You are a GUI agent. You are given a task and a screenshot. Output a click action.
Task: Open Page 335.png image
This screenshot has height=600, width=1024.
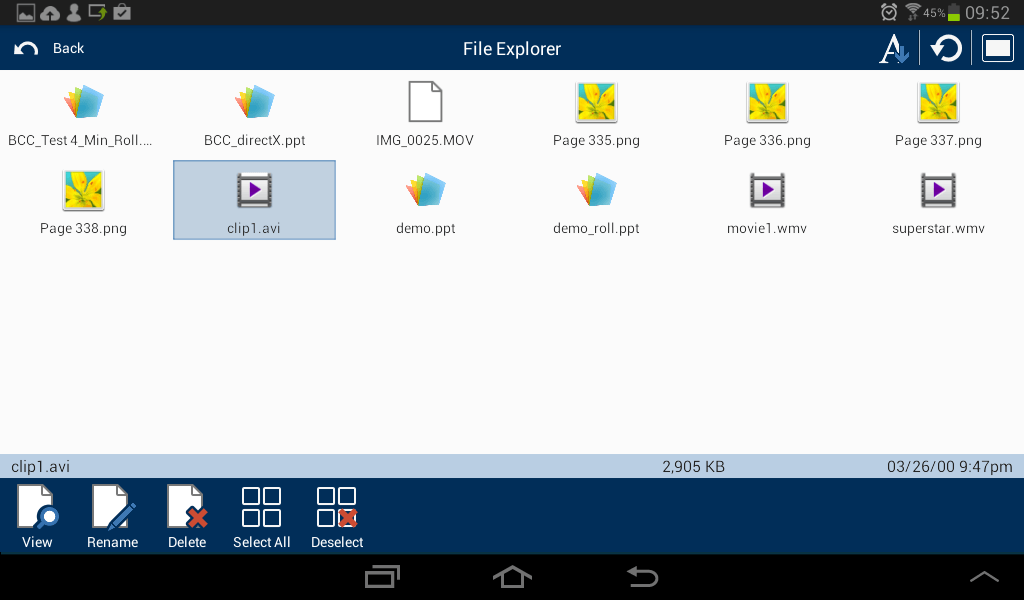[596, 113]
